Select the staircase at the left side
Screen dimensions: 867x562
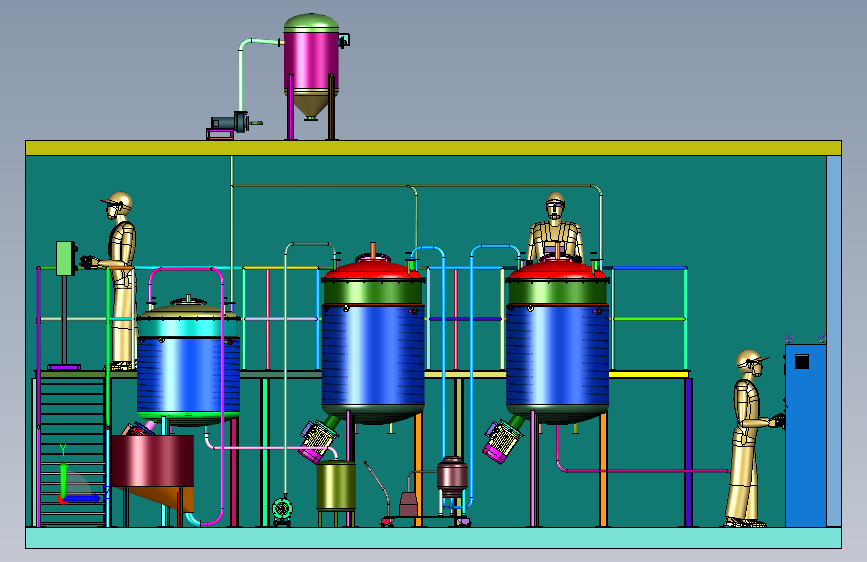point(71,451)
